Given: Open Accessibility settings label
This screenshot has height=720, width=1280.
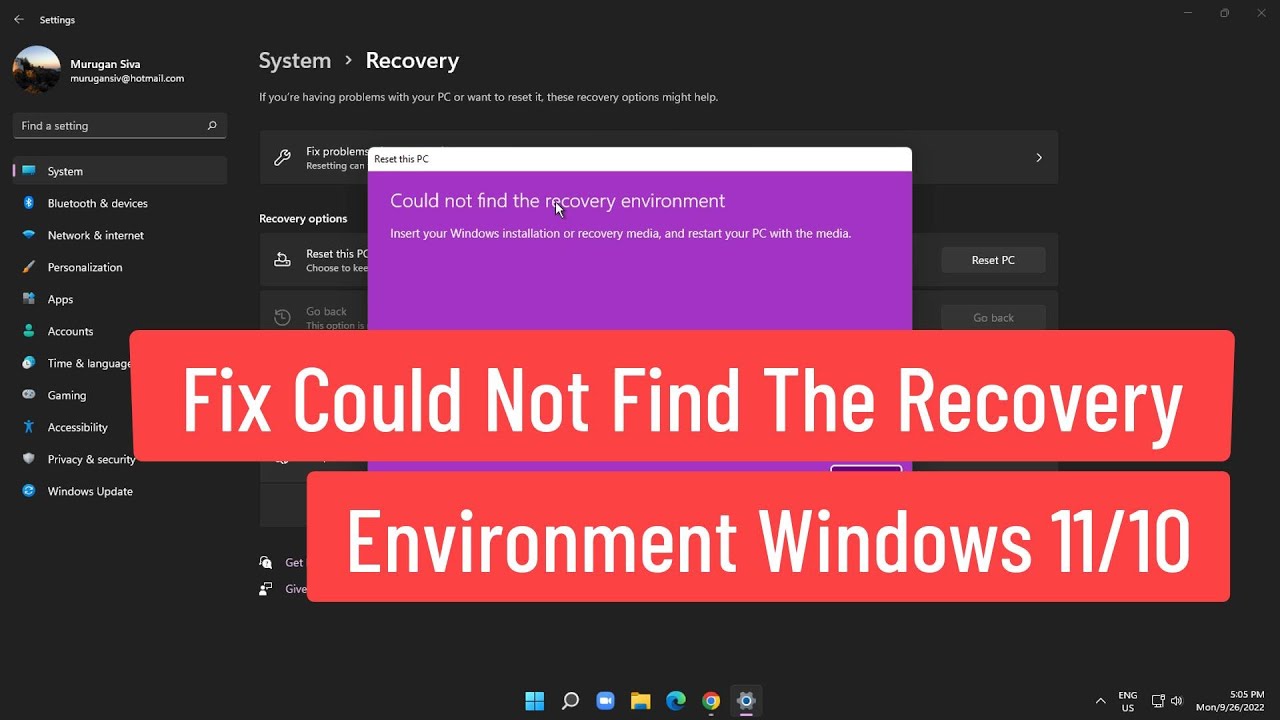Looking at the screenshot, I should (x=78, y=427).
